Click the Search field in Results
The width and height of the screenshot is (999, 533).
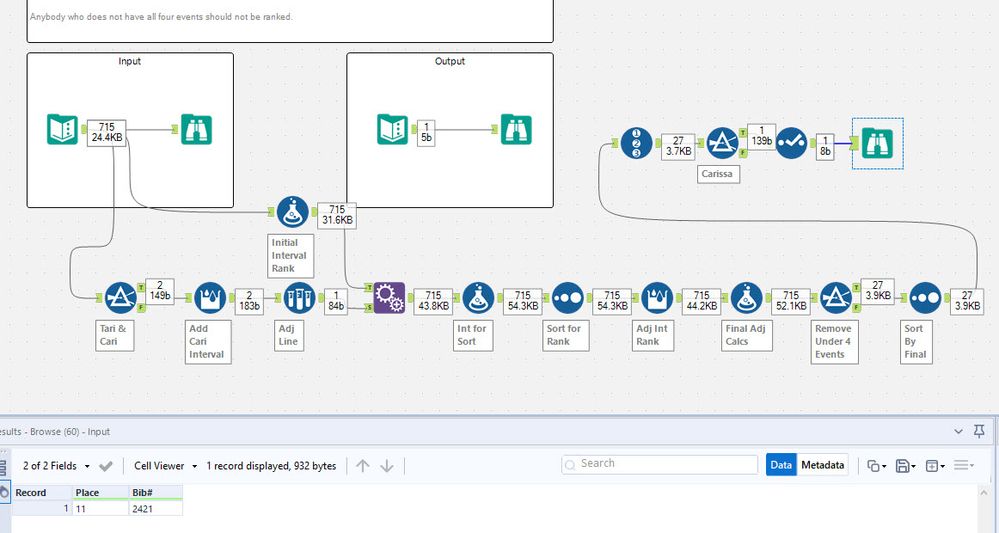tap(659, 464)
